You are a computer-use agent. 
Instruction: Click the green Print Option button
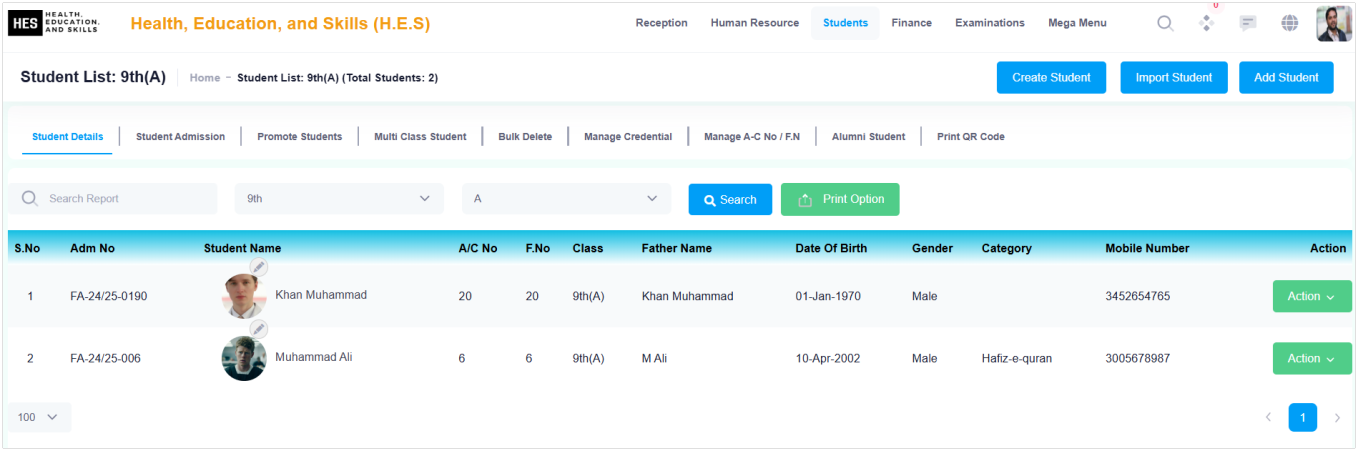[x=840, y=199]
